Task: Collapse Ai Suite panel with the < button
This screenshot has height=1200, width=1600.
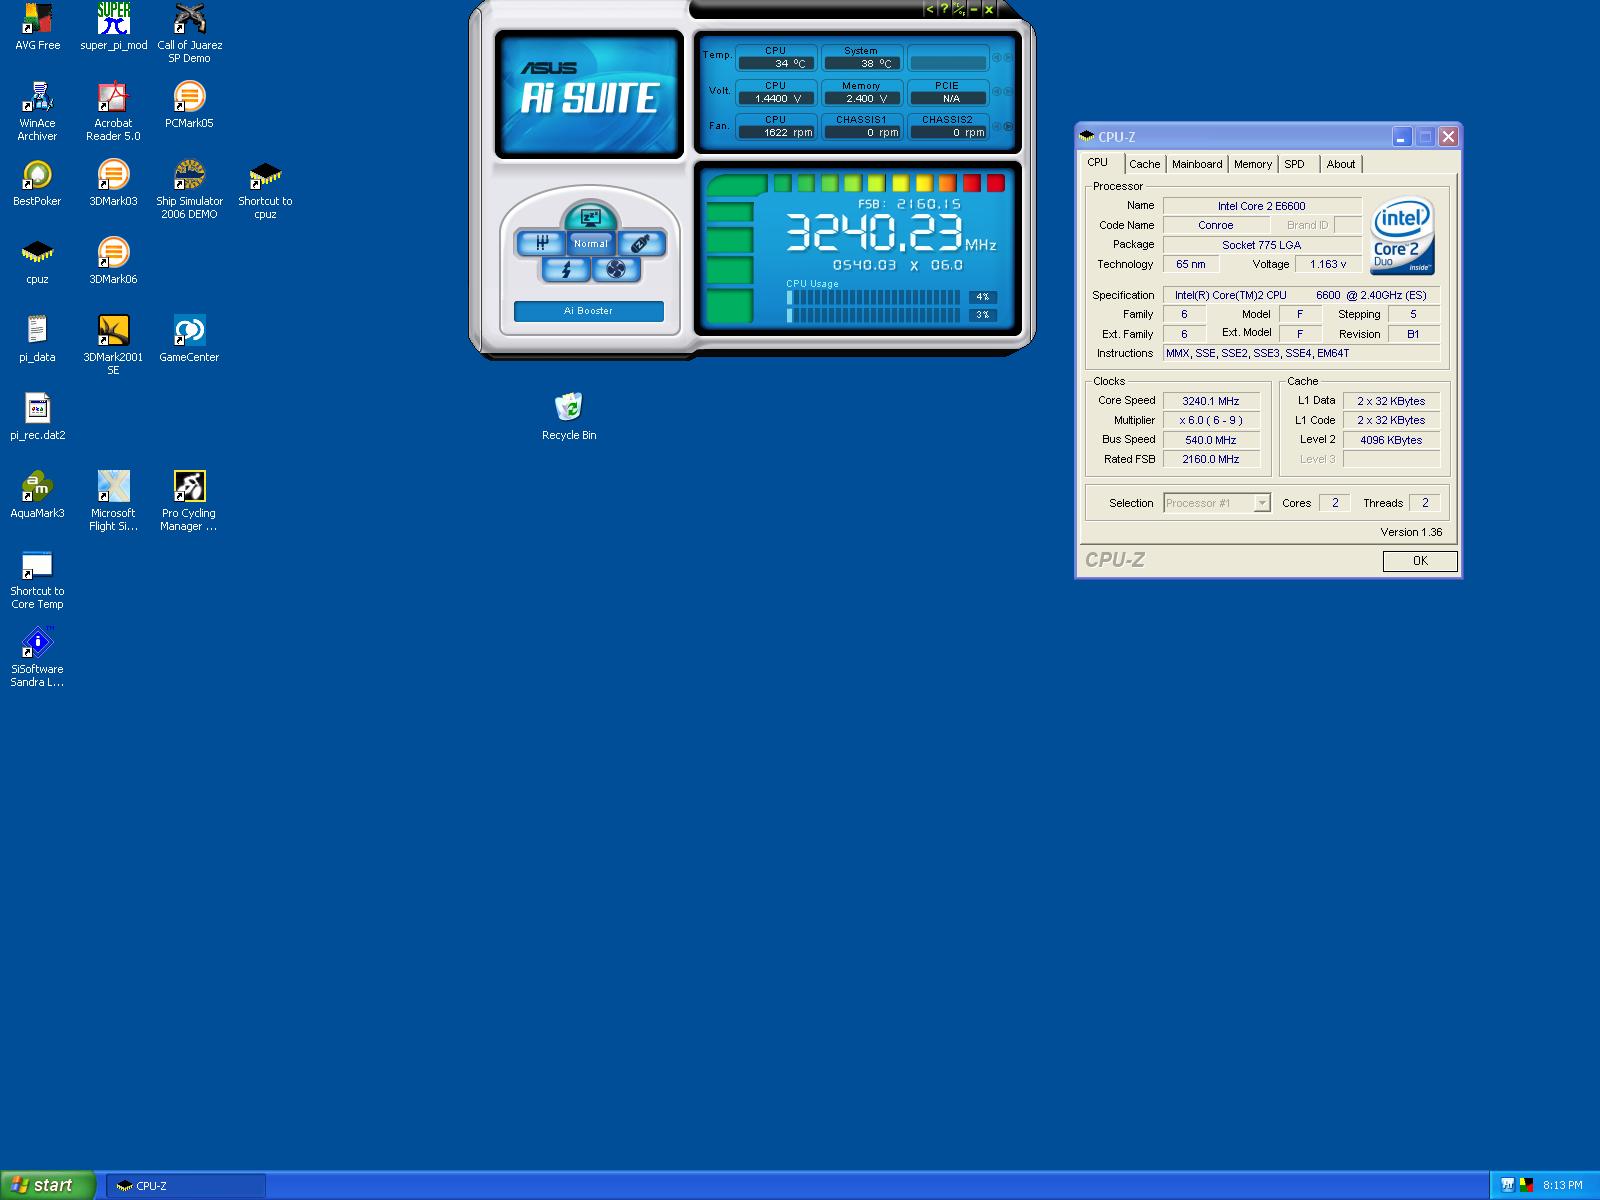Action: pyautogui.click(x=929, y=9)
